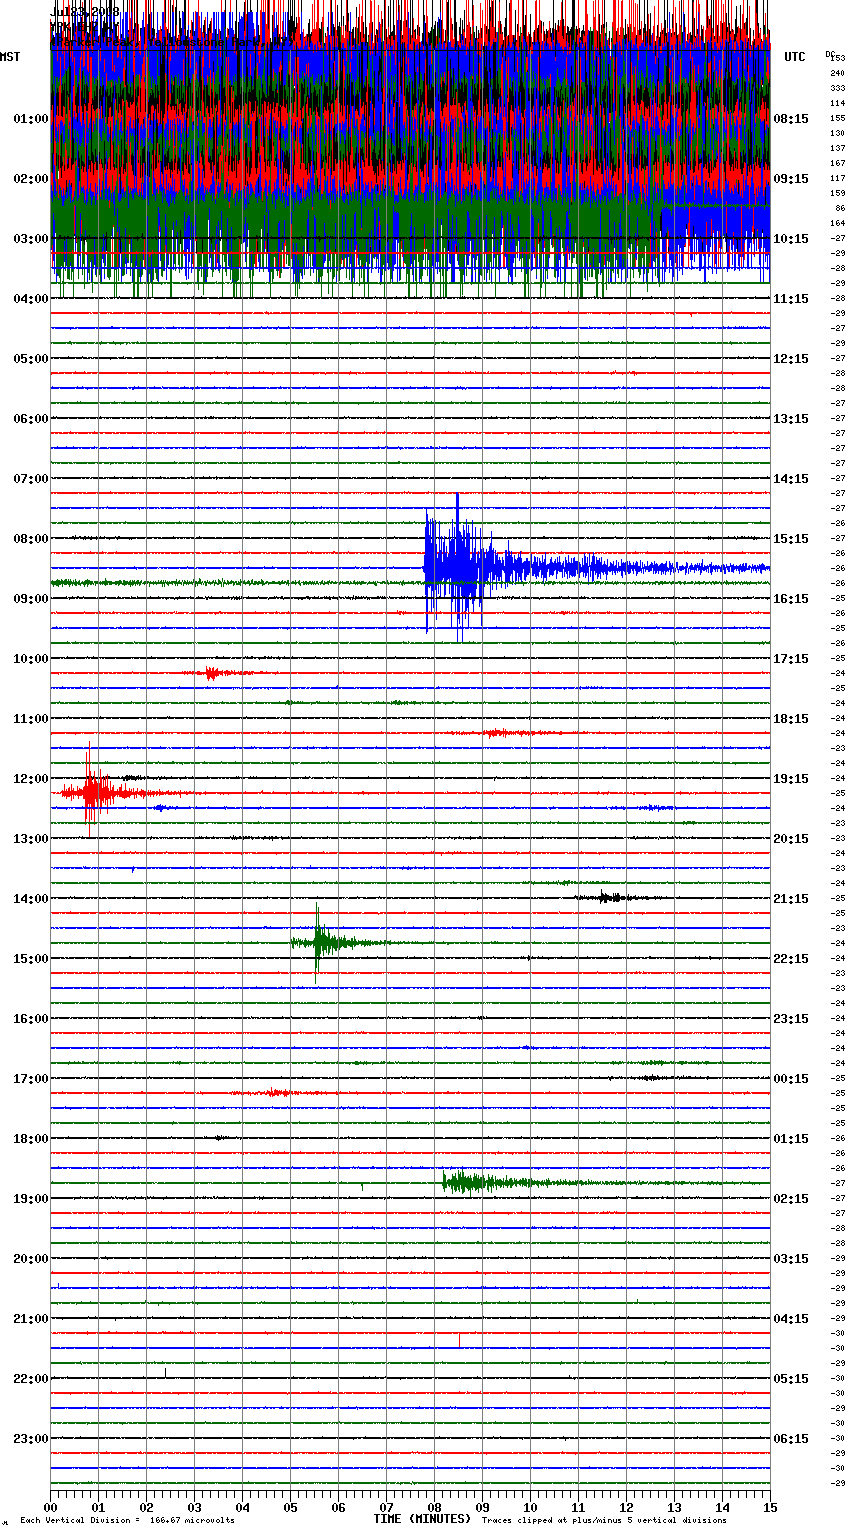Click the 17:15 UTC time label
This screenshot has height=1534, width=850.
(x=791, y=659)
